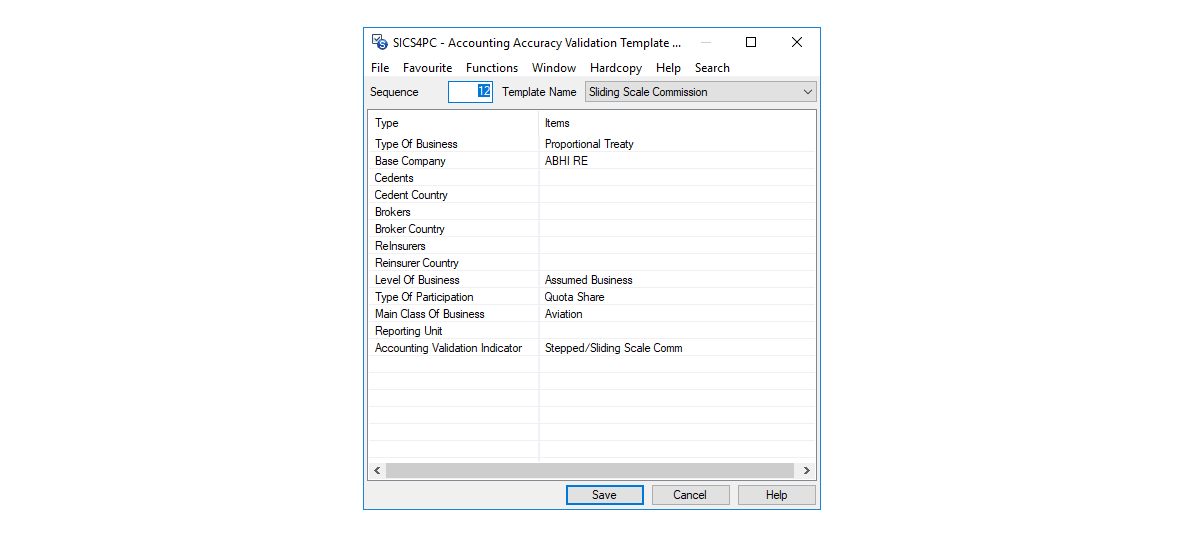This screenshot has height=536, width=1184.
Task: Click the Aviation value
Action: coord(563,314)
